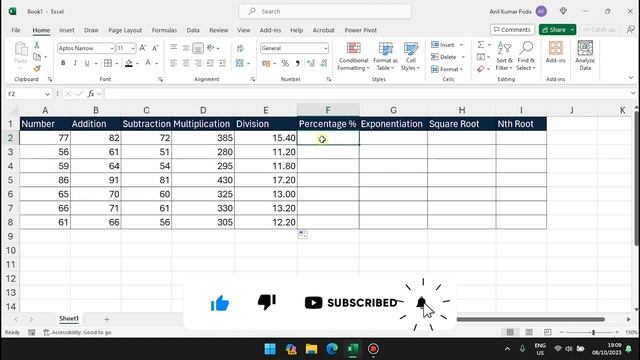Click the Comments button
640x360 pixels.
[512, 30]
